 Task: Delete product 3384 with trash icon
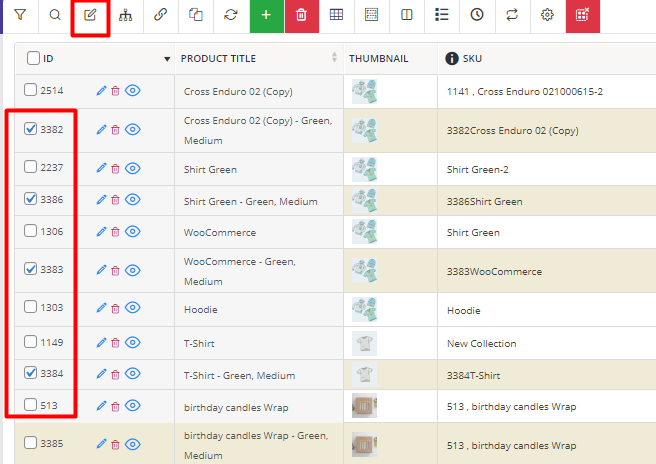coord(115,374)
